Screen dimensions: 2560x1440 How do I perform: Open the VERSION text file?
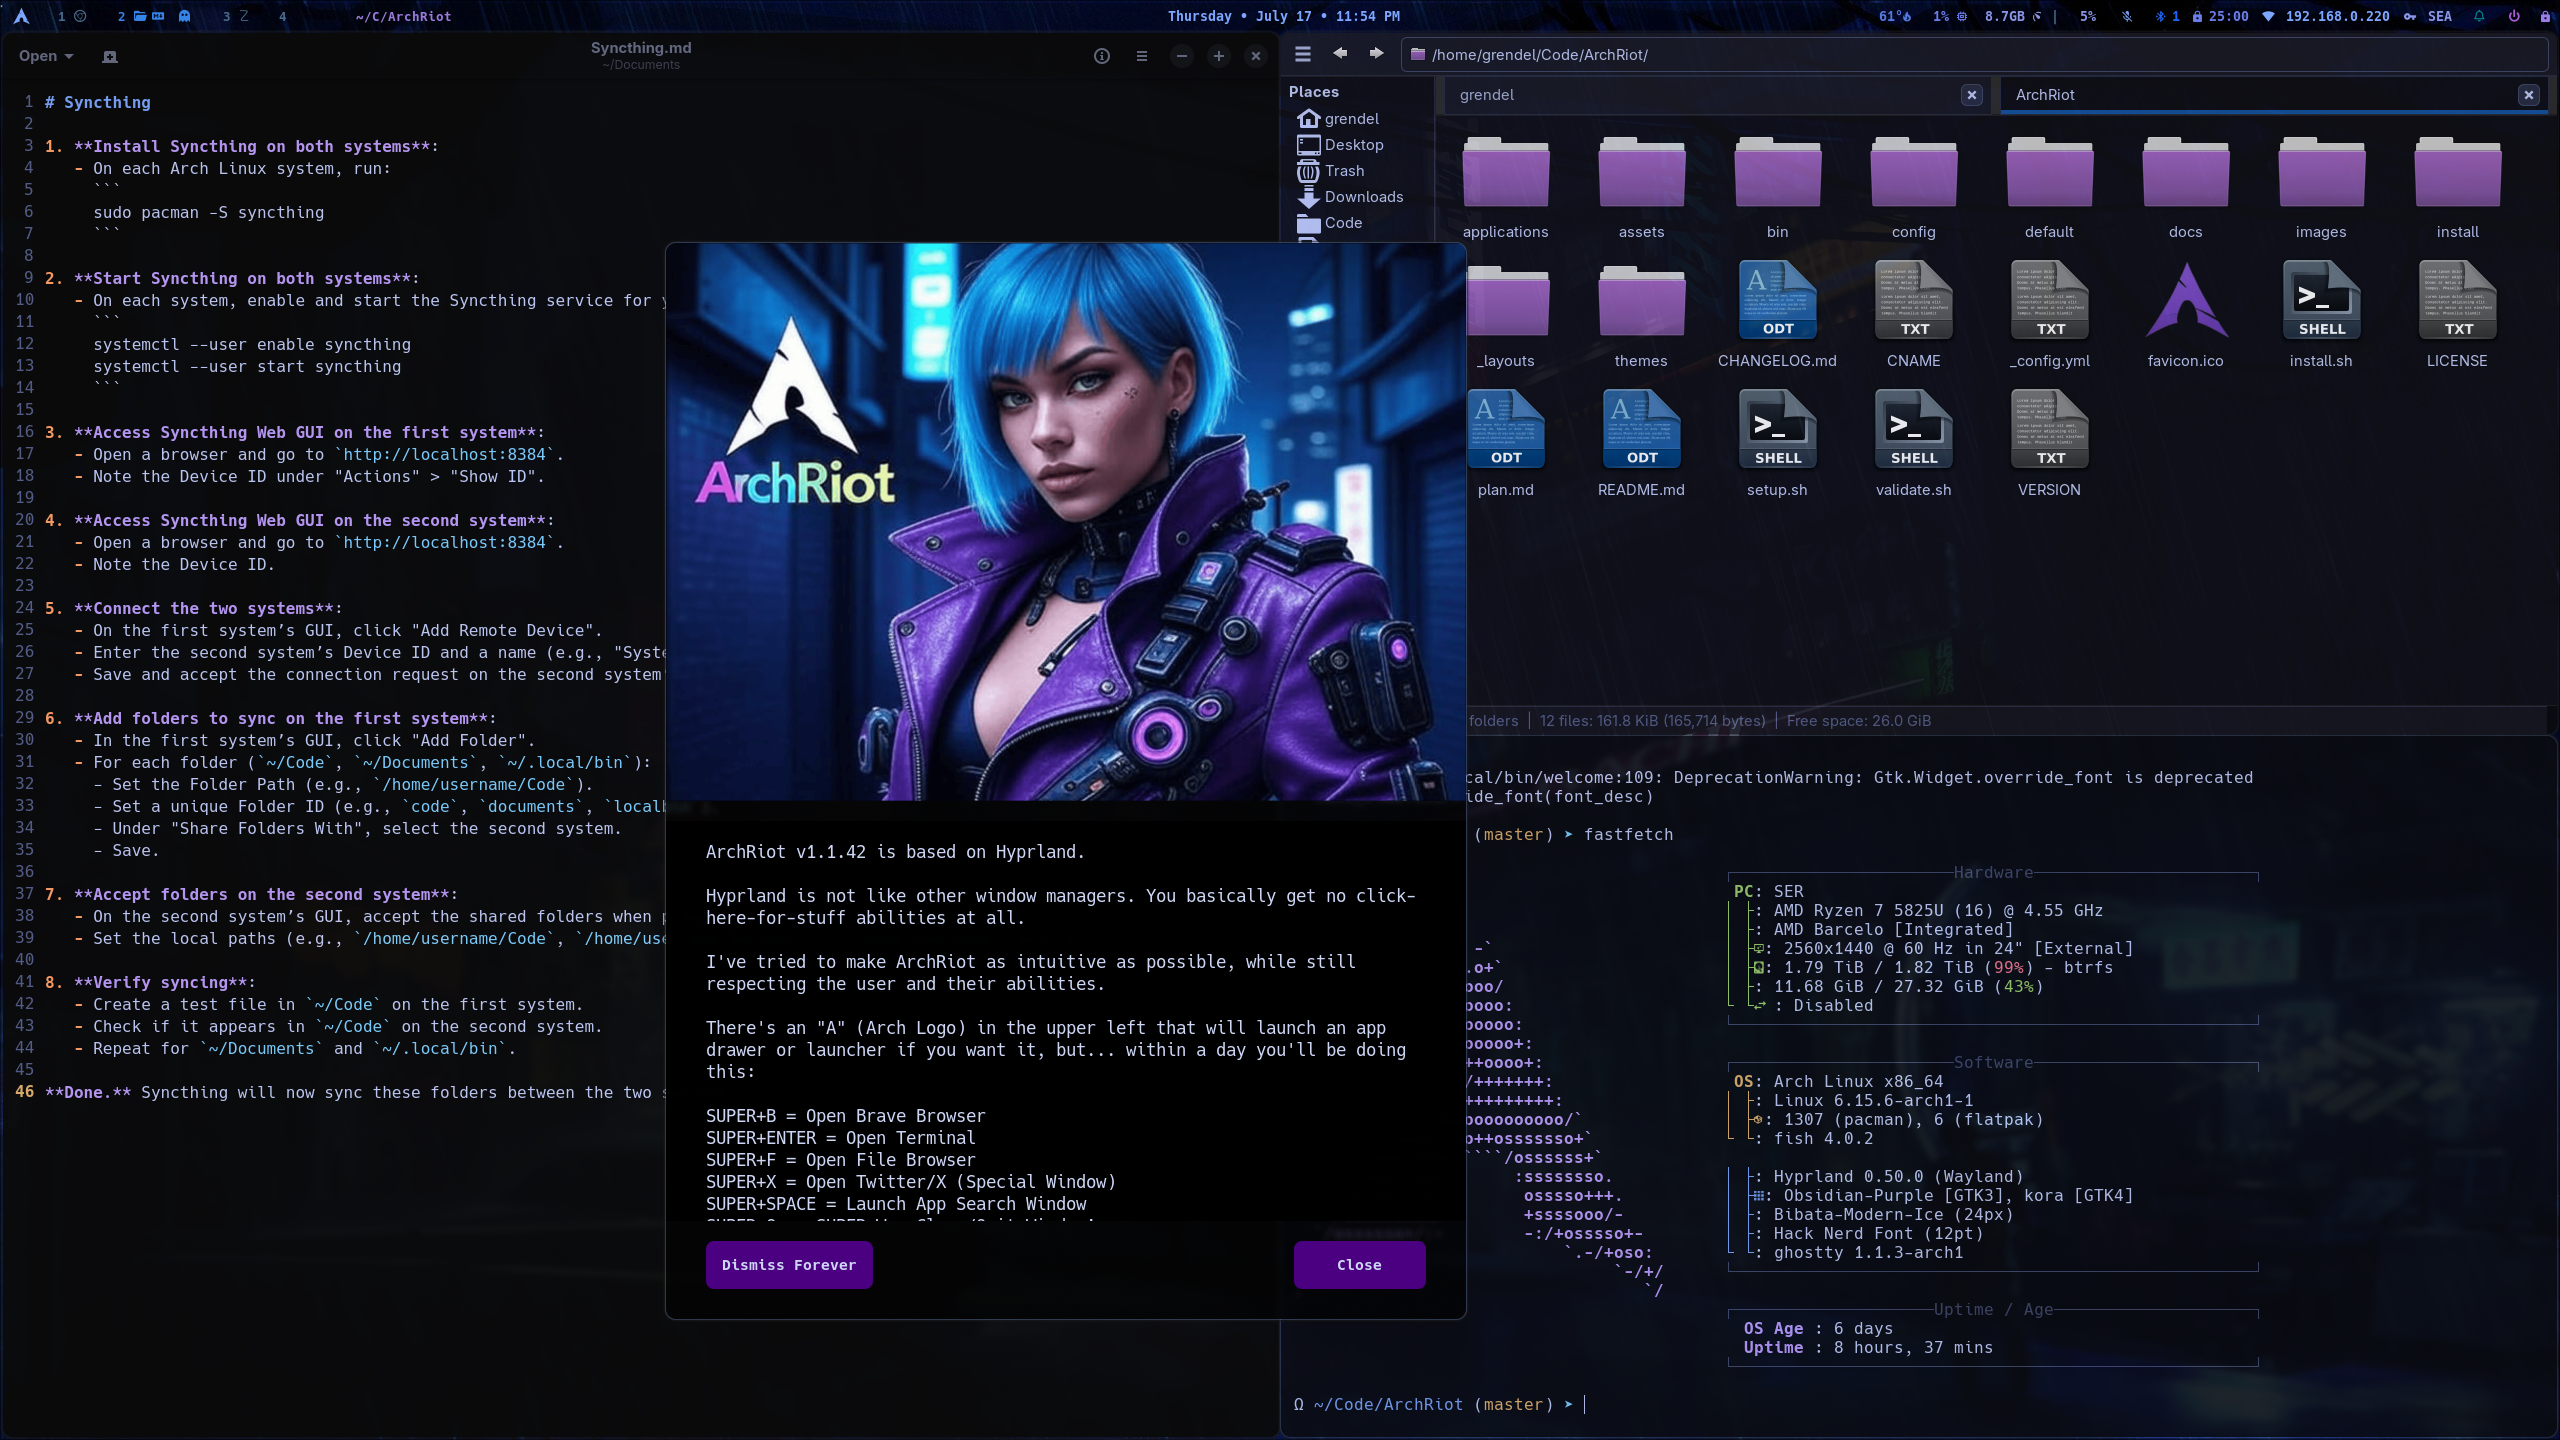[2049, 443]
